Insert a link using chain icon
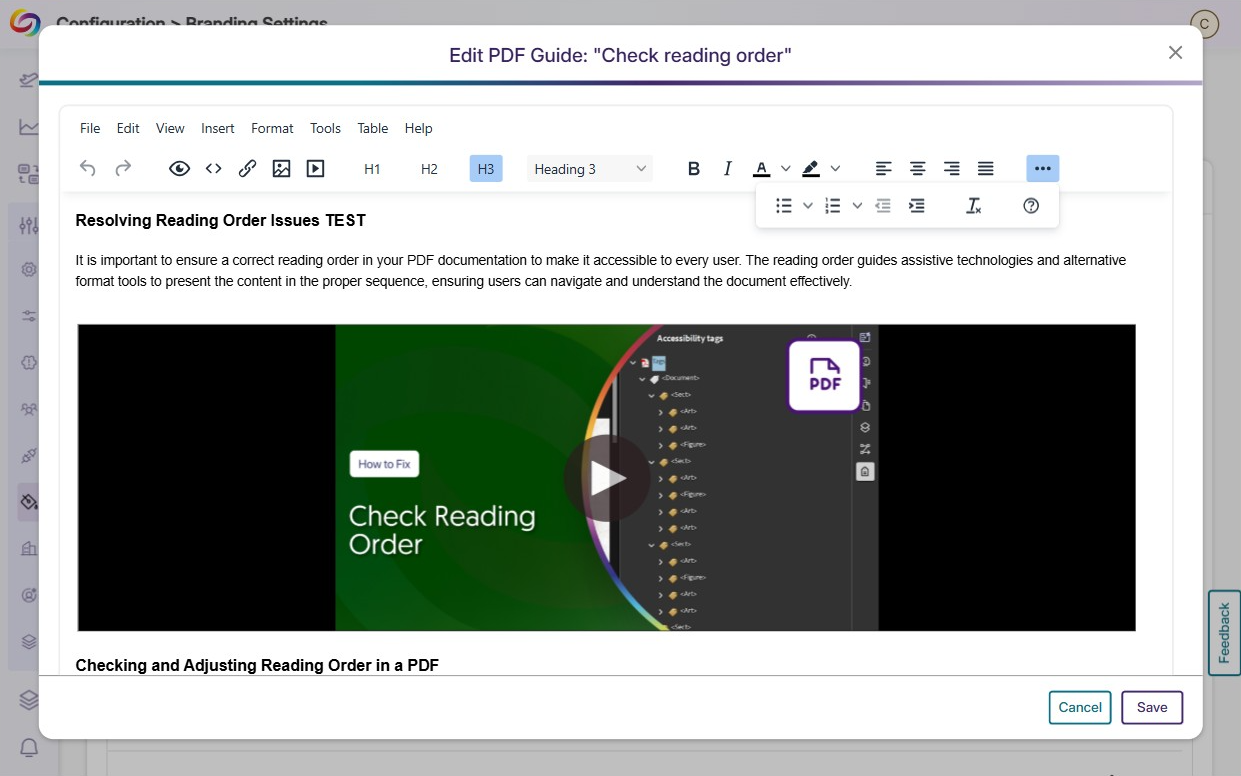1241x776 pixels. pyautogui.click(x=247, y=169)
